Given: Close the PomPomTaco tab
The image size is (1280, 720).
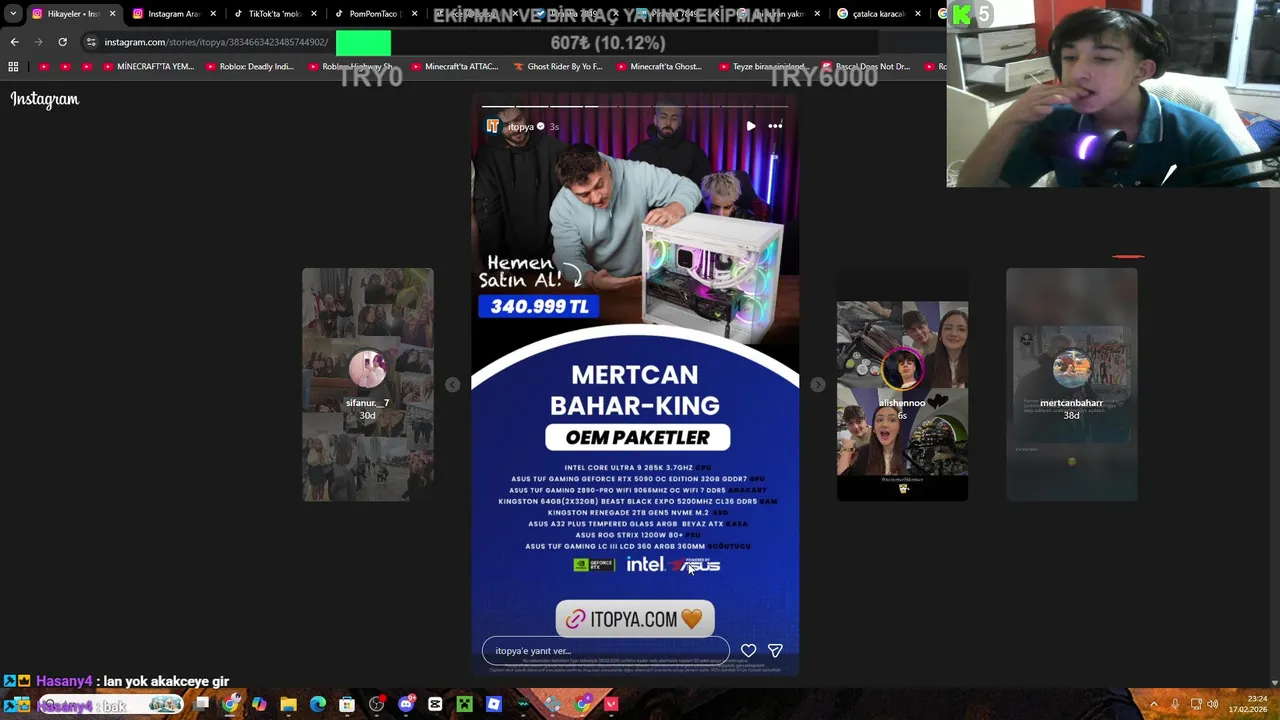Looking at the screenshot, I should click(414, 14).
